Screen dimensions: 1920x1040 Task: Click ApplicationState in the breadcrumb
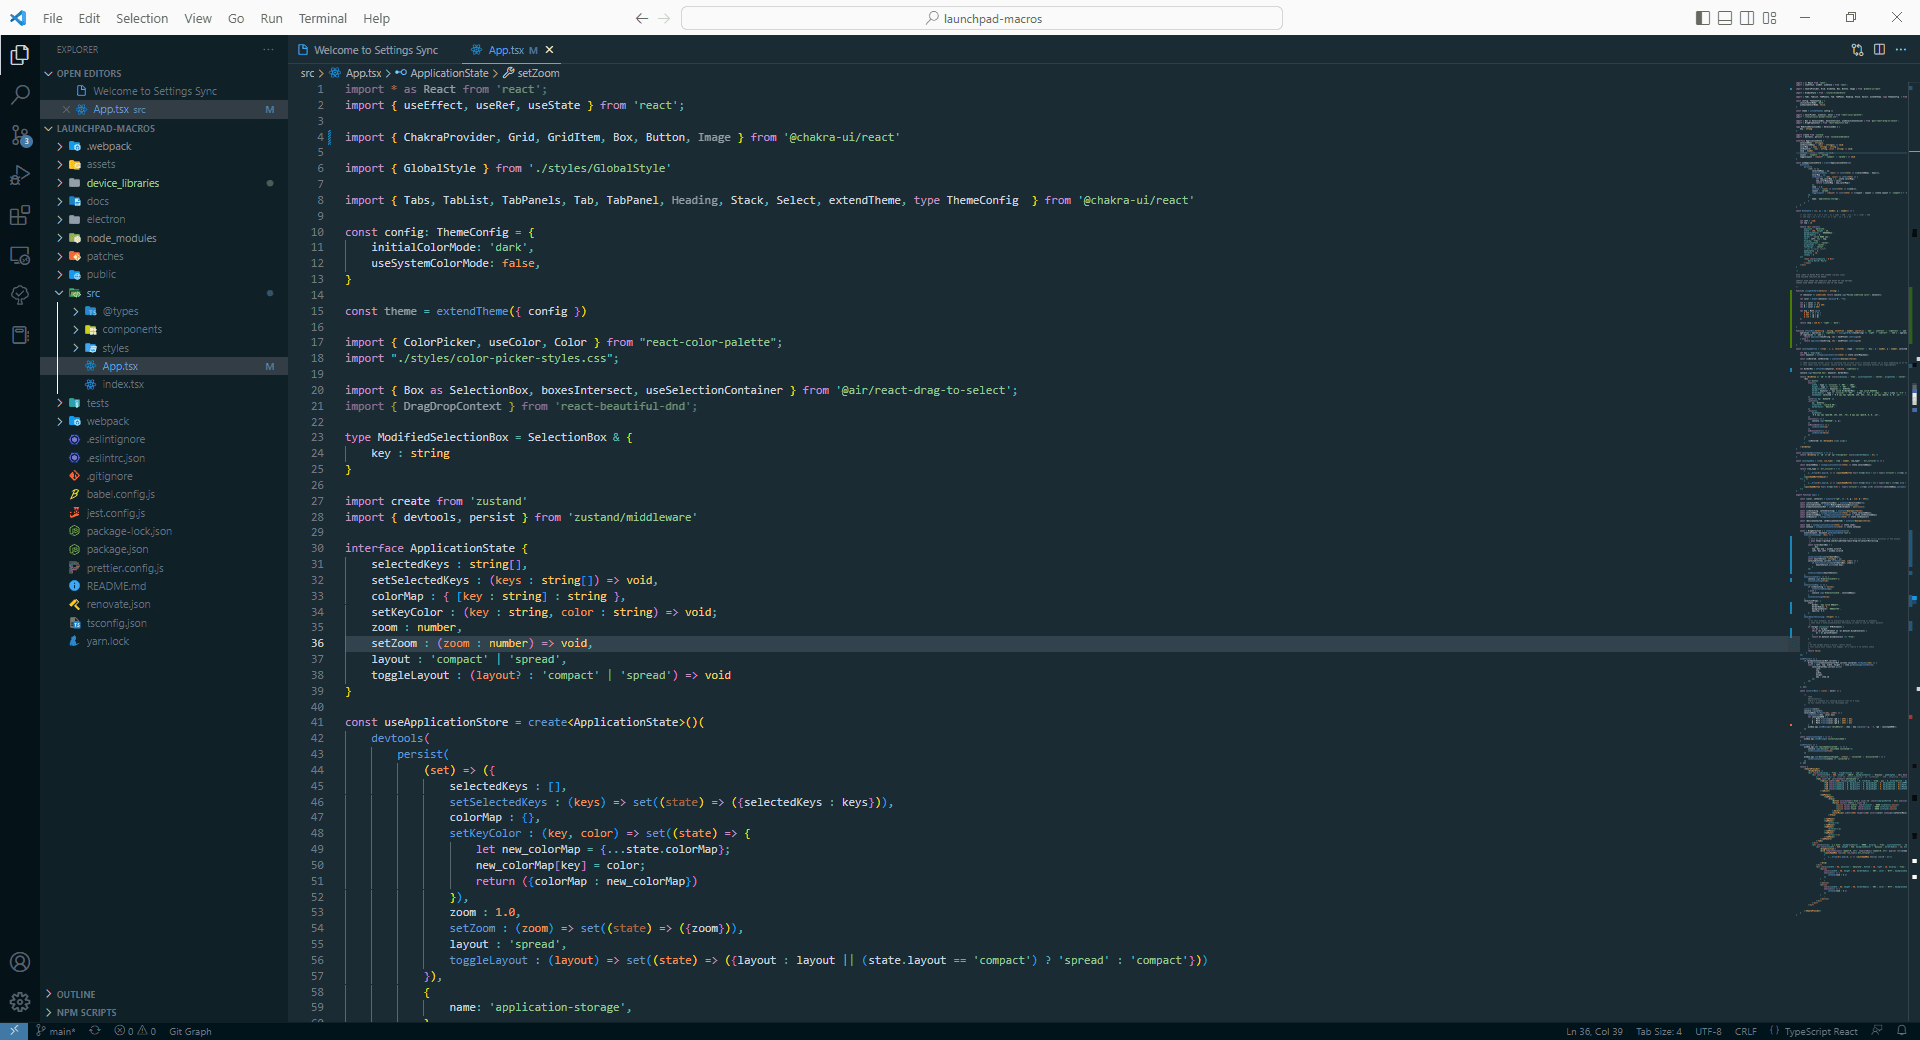click(442, 73)
